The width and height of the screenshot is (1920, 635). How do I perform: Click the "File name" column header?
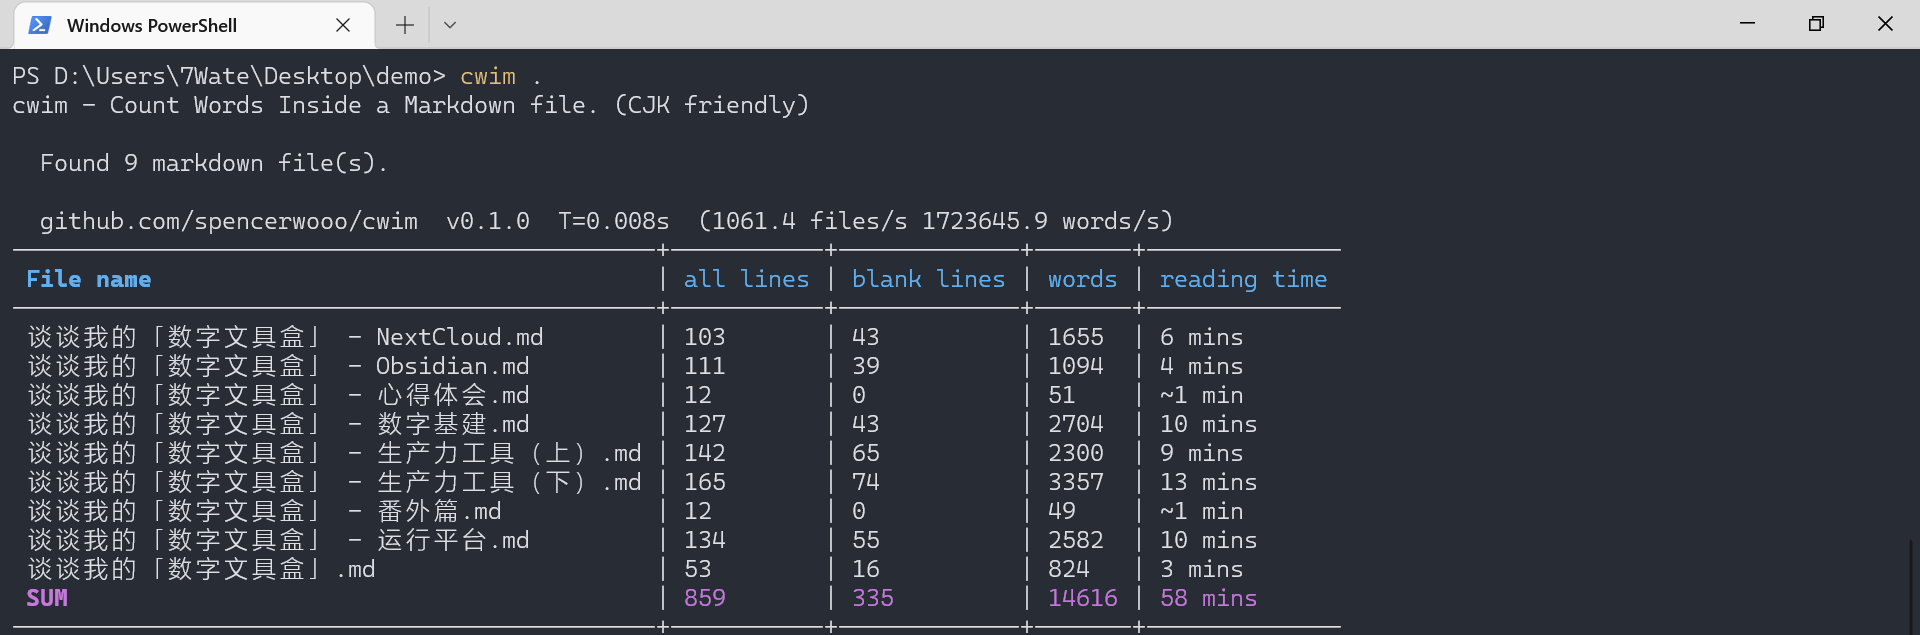[x=88, y=279]
